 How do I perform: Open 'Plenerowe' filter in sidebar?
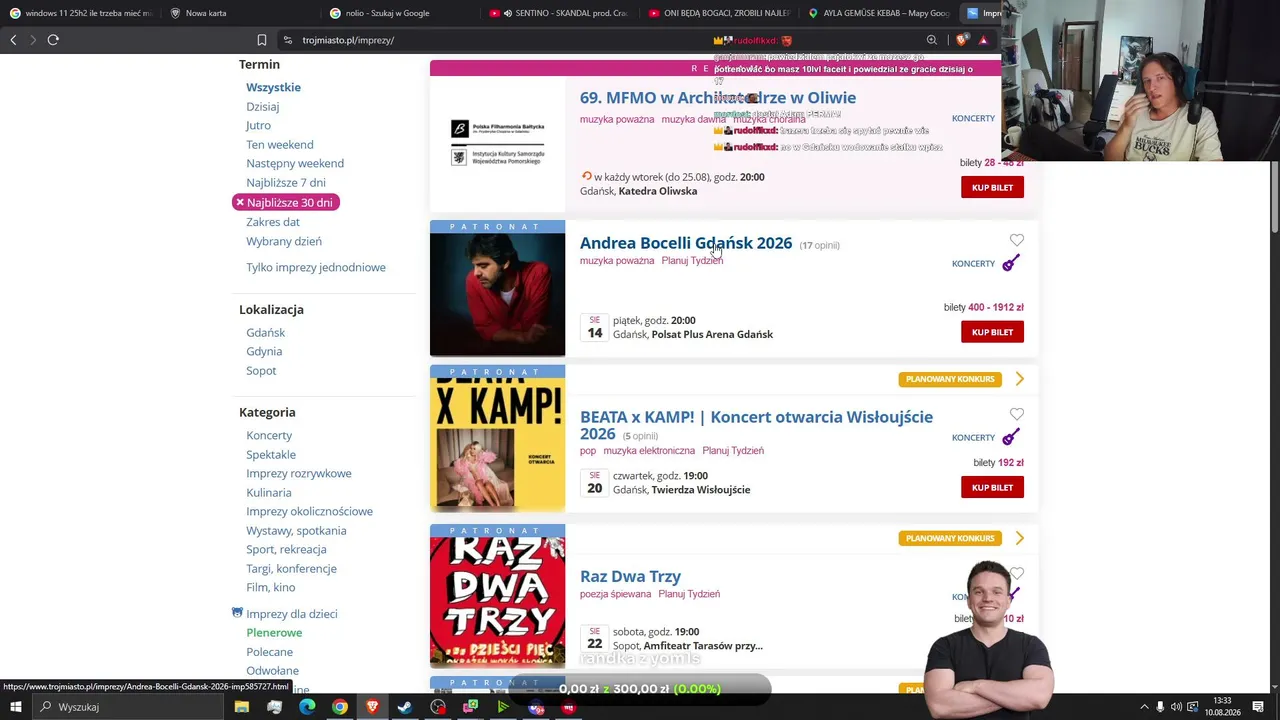pyautogui.click(x=274, y=633)
